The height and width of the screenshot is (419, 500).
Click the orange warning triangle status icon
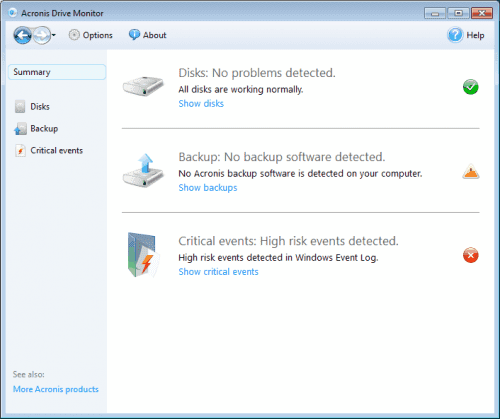pos(471,171)
